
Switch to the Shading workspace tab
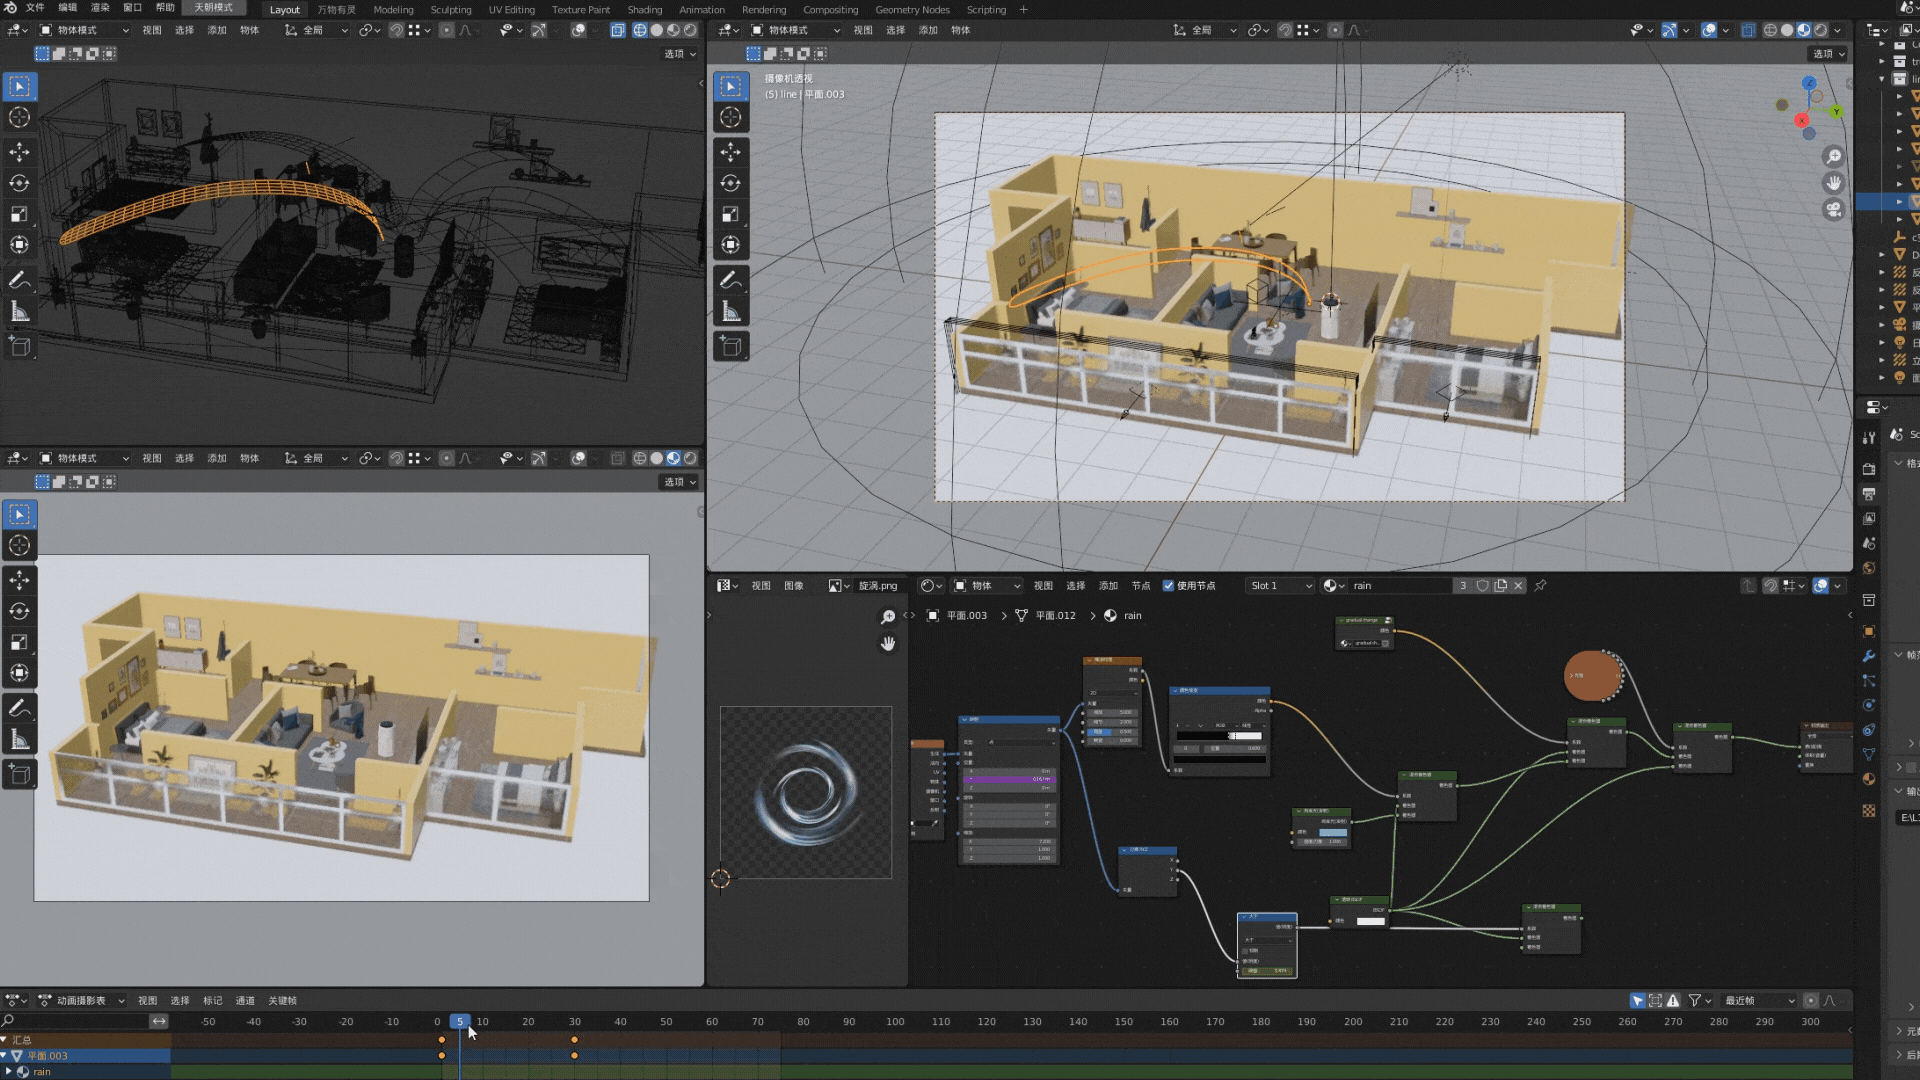[644, 10]
